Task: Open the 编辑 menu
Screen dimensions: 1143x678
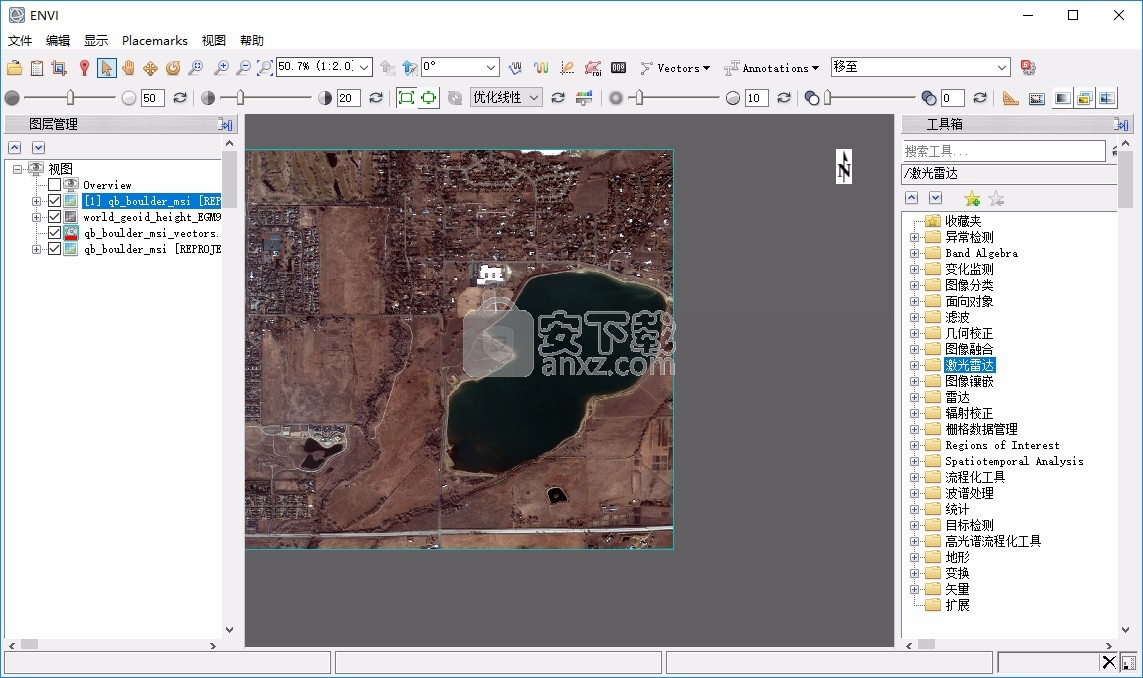Action: 58,40
